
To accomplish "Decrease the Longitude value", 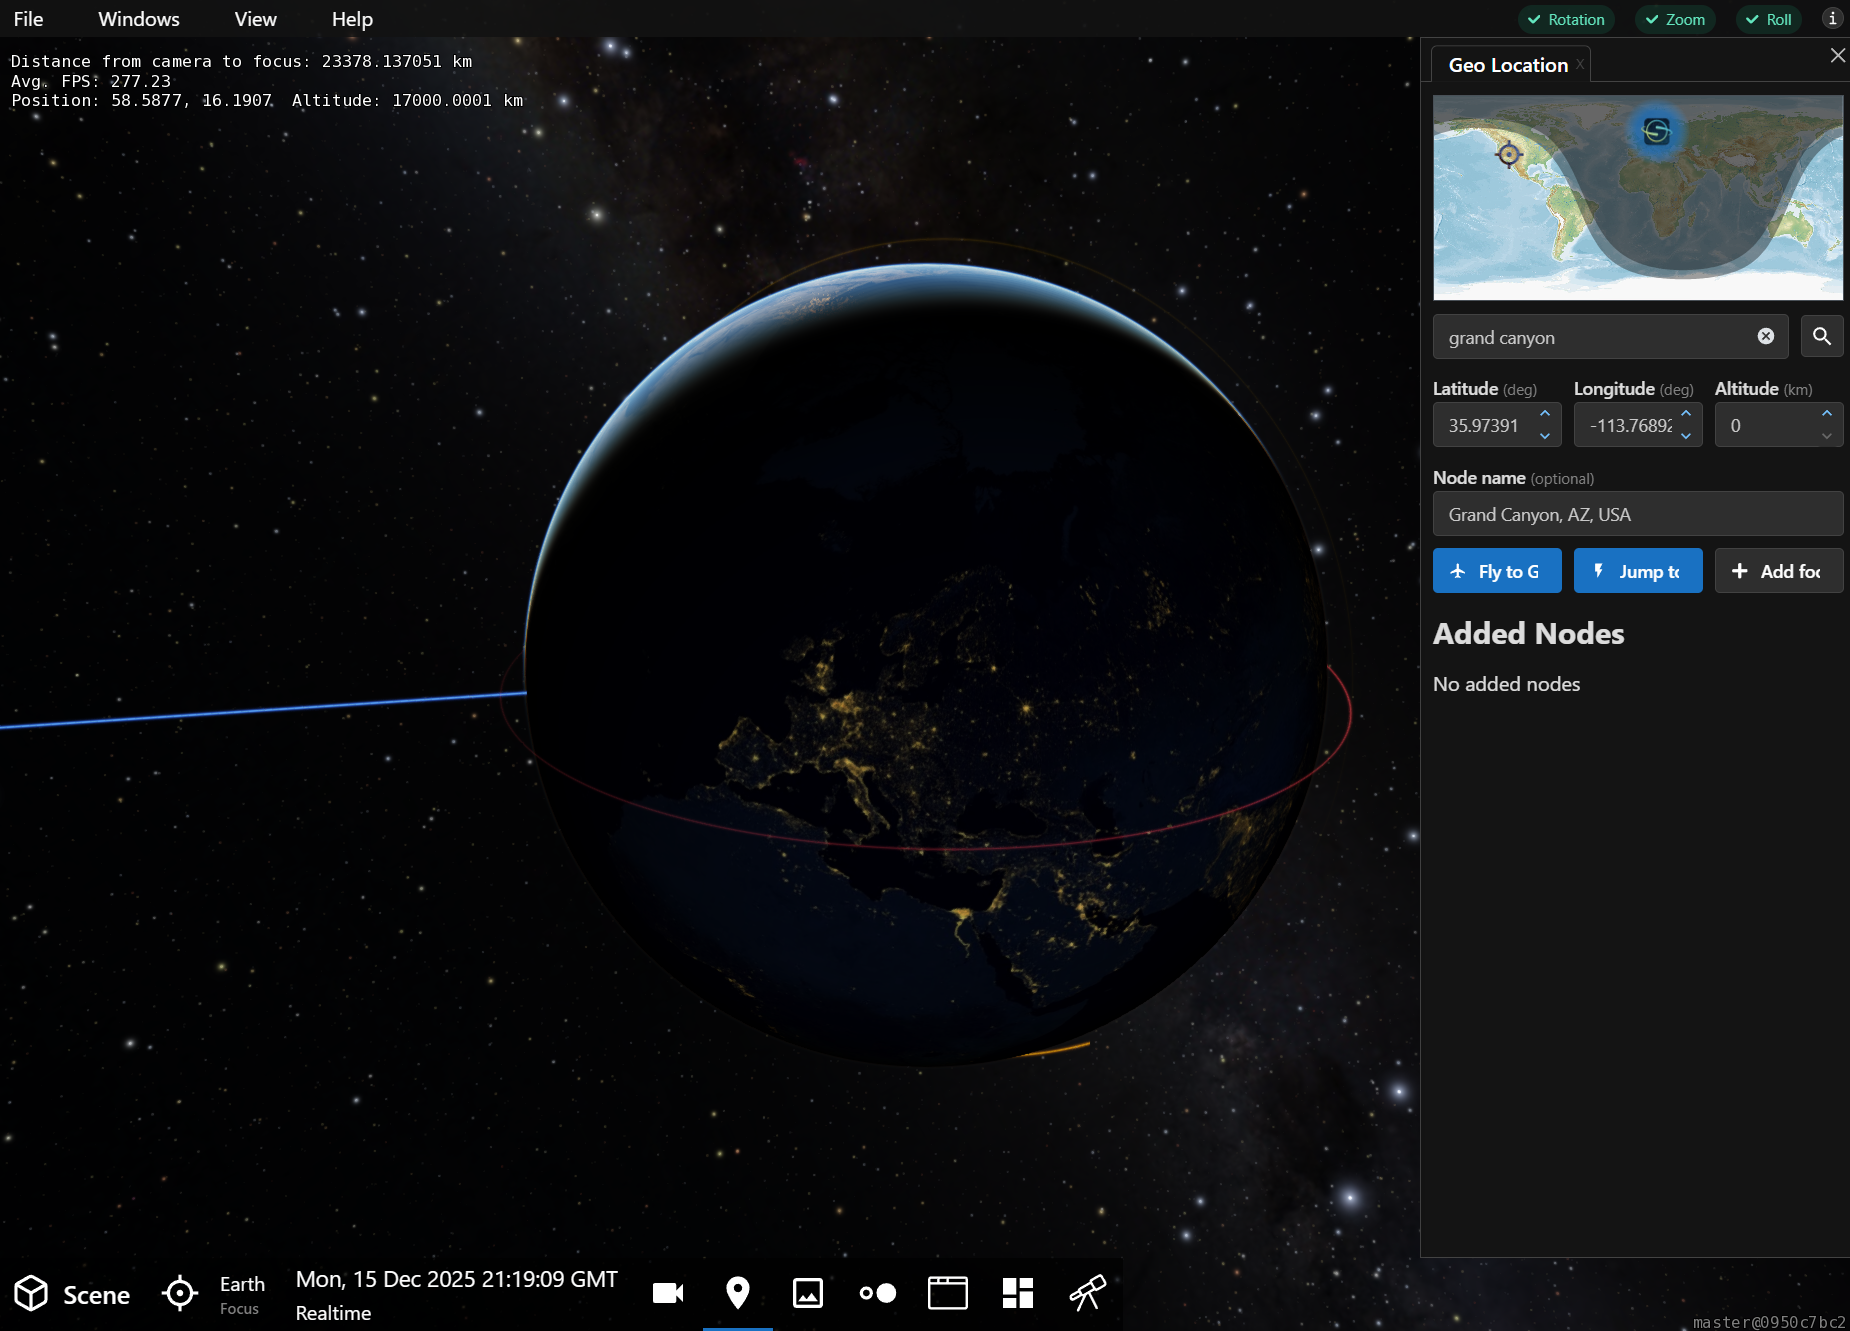I will click(1686, 436).
